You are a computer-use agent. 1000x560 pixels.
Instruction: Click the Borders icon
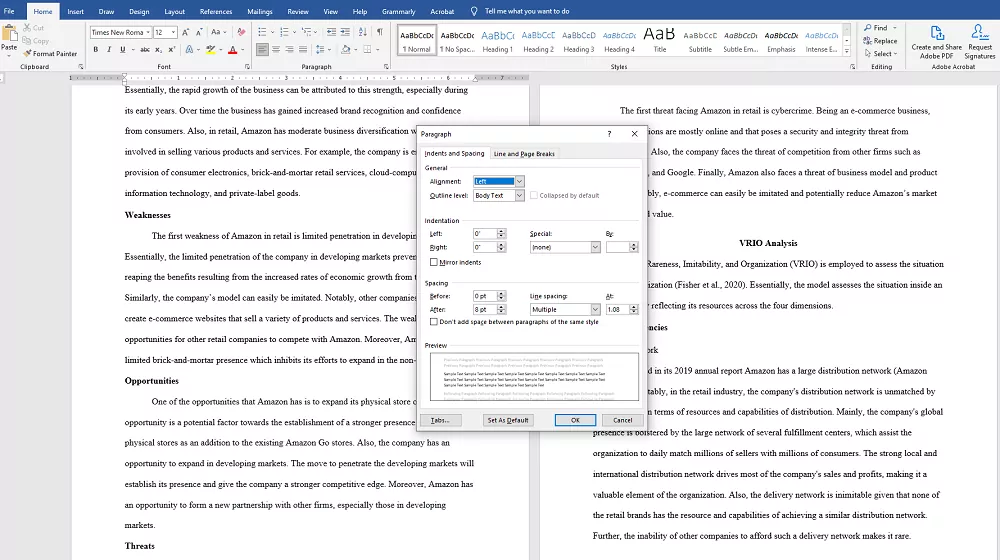(367, 49)
